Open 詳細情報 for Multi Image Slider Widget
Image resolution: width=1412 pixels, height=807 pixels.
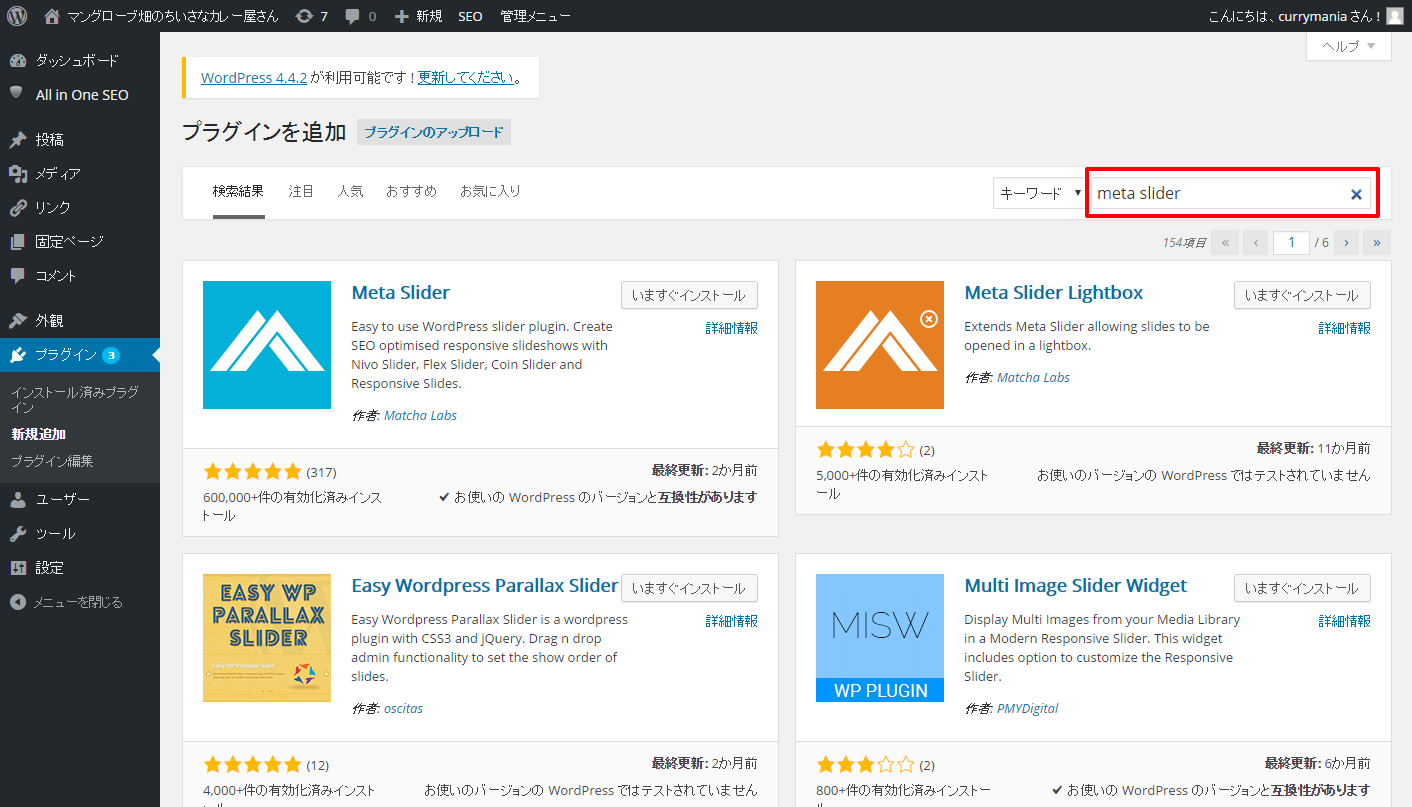point(1344,621)
